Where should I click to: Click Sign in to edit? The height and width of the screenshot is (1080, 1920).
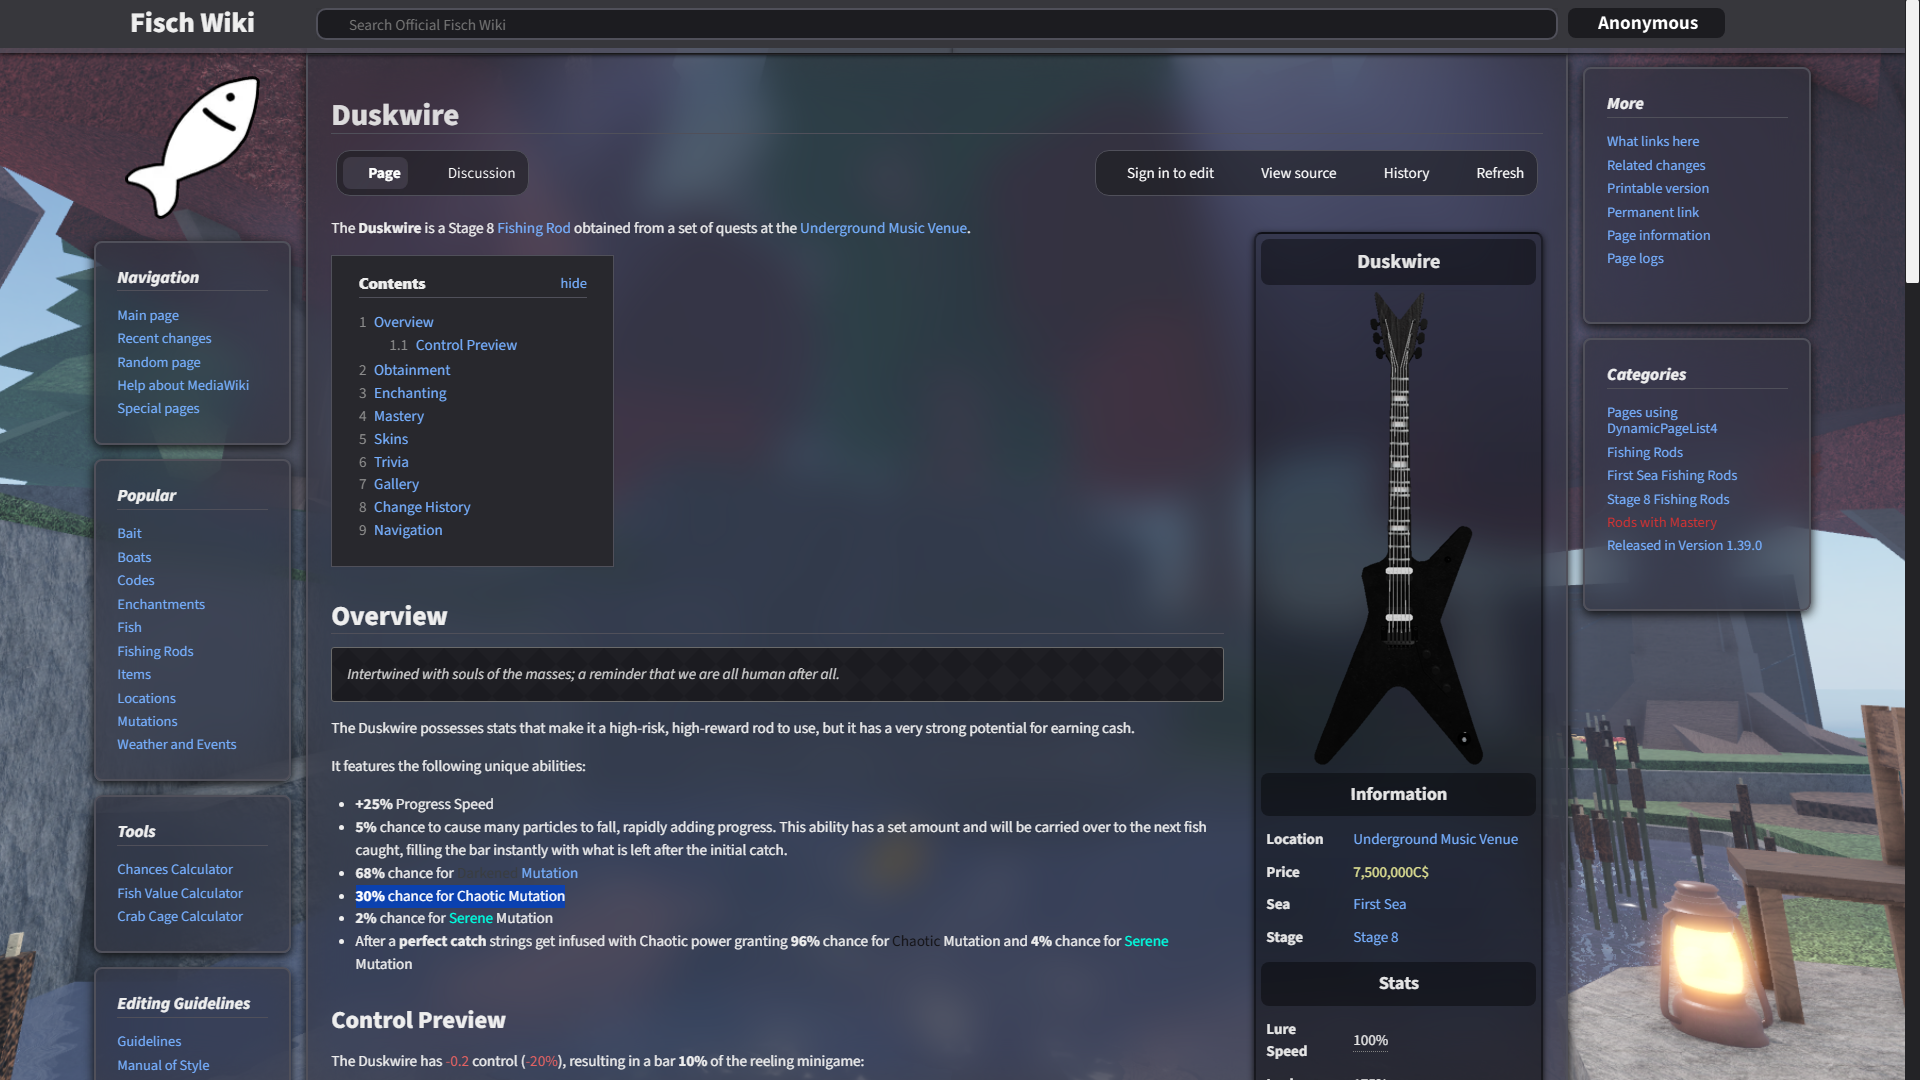1170,173
